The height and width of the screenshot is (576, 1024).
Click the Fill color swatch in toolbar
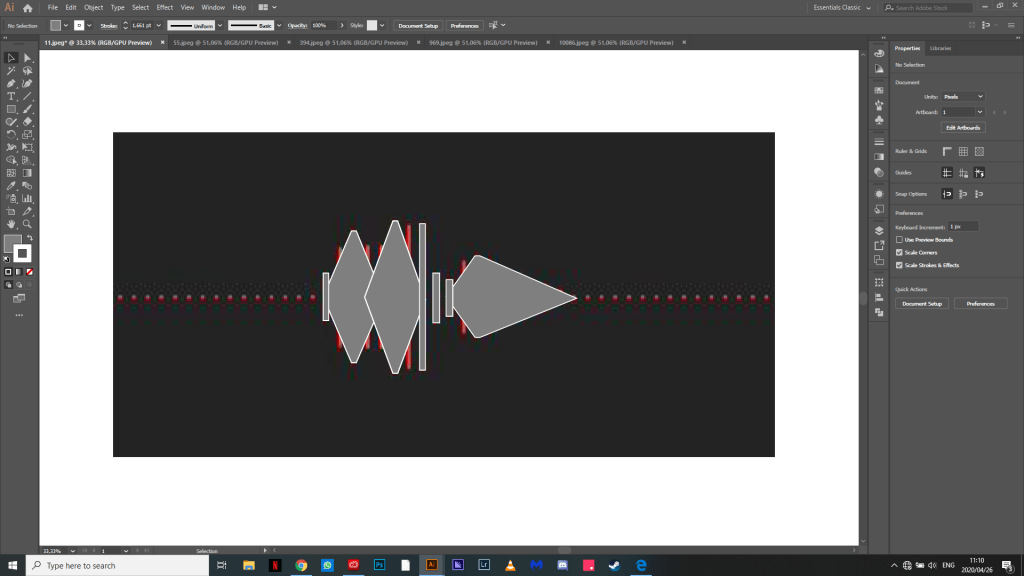[x=13, y=244]
